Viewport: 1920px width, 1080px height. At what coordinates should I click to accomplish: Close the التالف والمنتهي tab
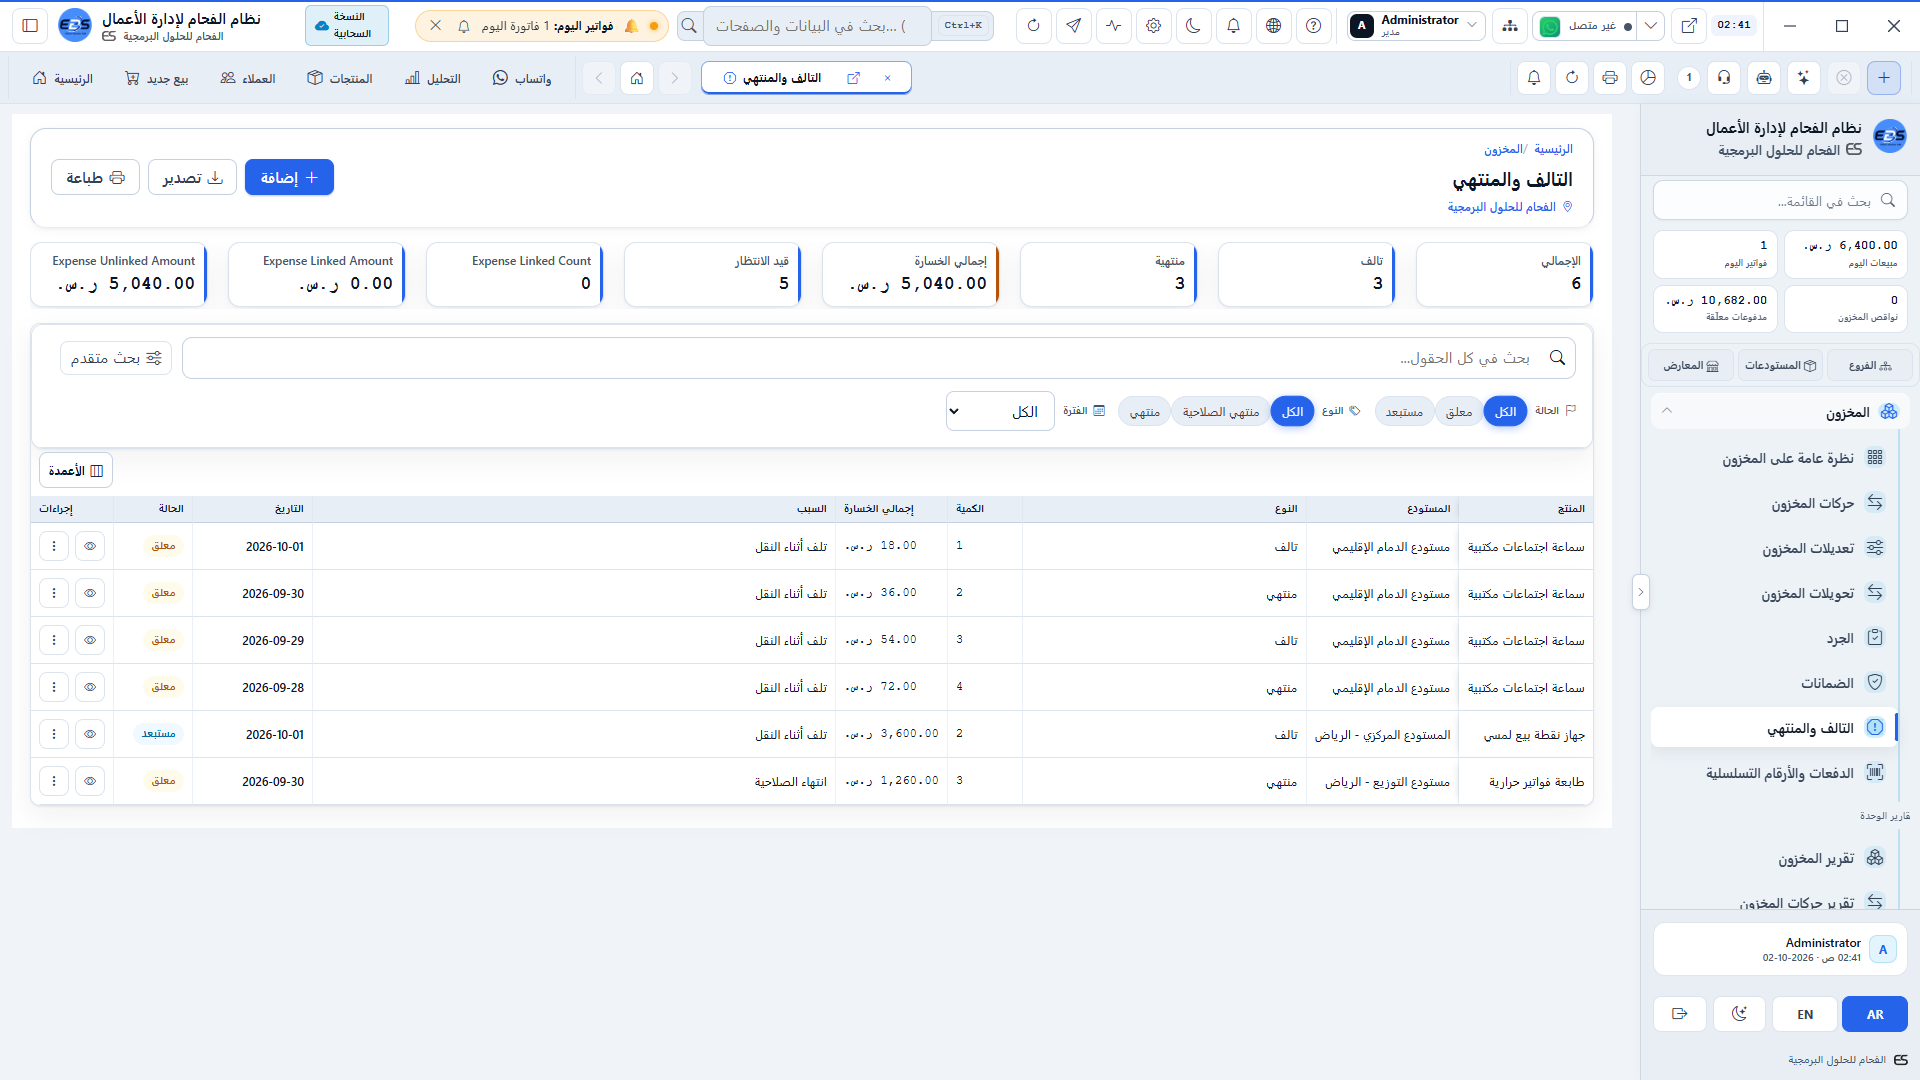point(887,78)
